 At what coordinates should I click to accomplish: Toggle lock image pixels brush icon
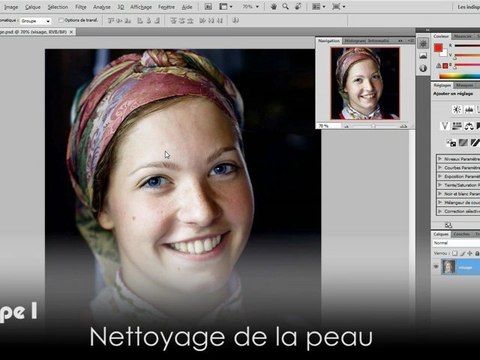(463, 253)
